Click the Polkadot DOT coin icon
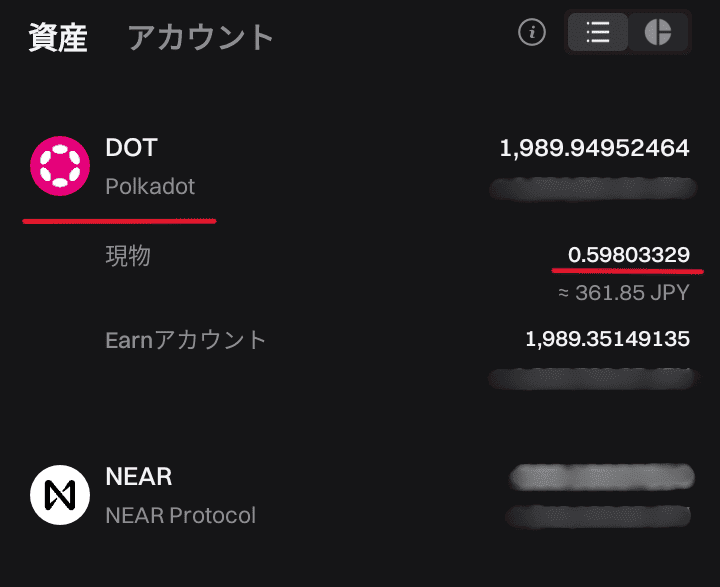Screen dimensions: 720x587 click(x=60, y=166)
